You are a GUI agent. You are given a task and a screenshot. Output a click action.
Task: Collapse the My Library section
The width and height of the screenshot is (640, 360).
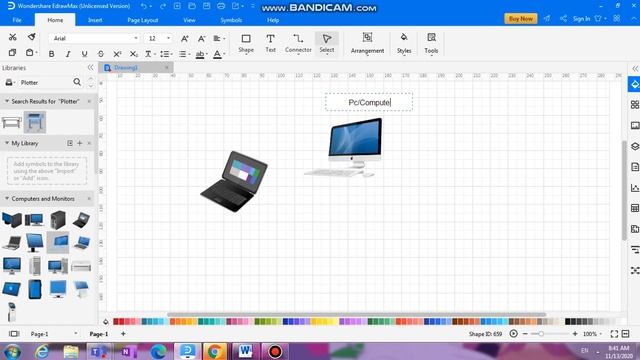pyautogui.click(x=7, y=143)
